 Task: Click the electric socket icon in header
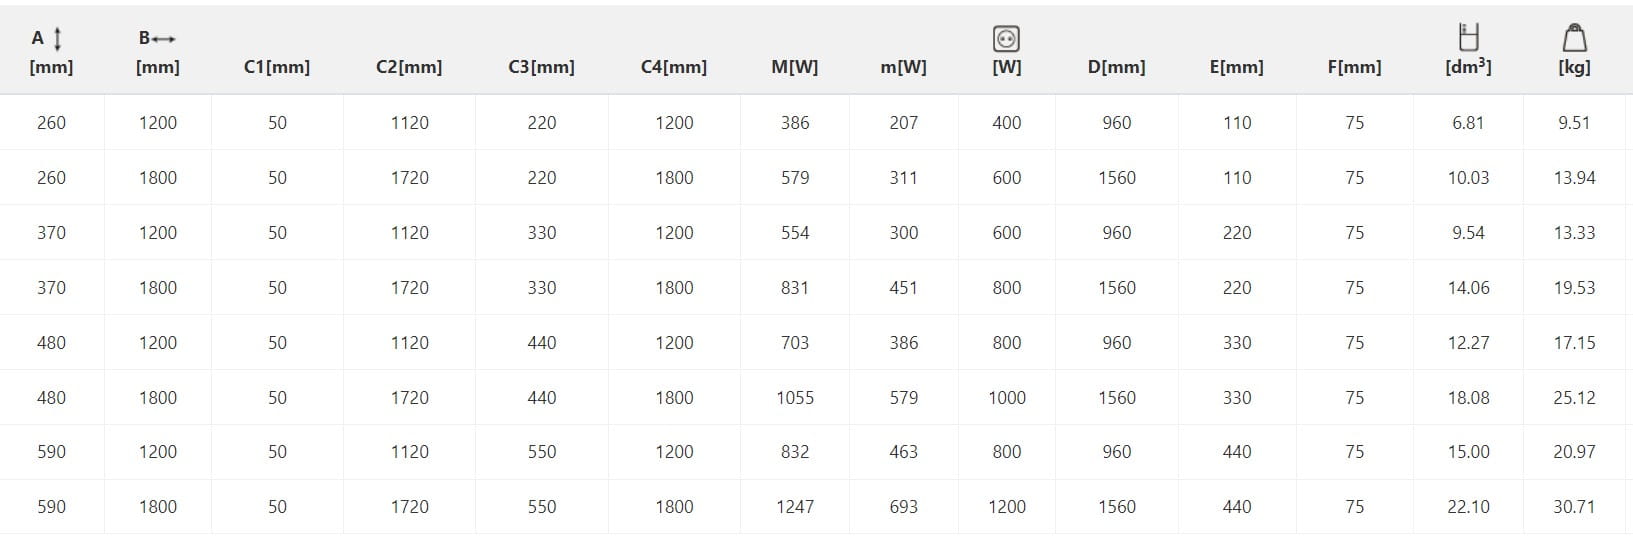(1006, 39)
